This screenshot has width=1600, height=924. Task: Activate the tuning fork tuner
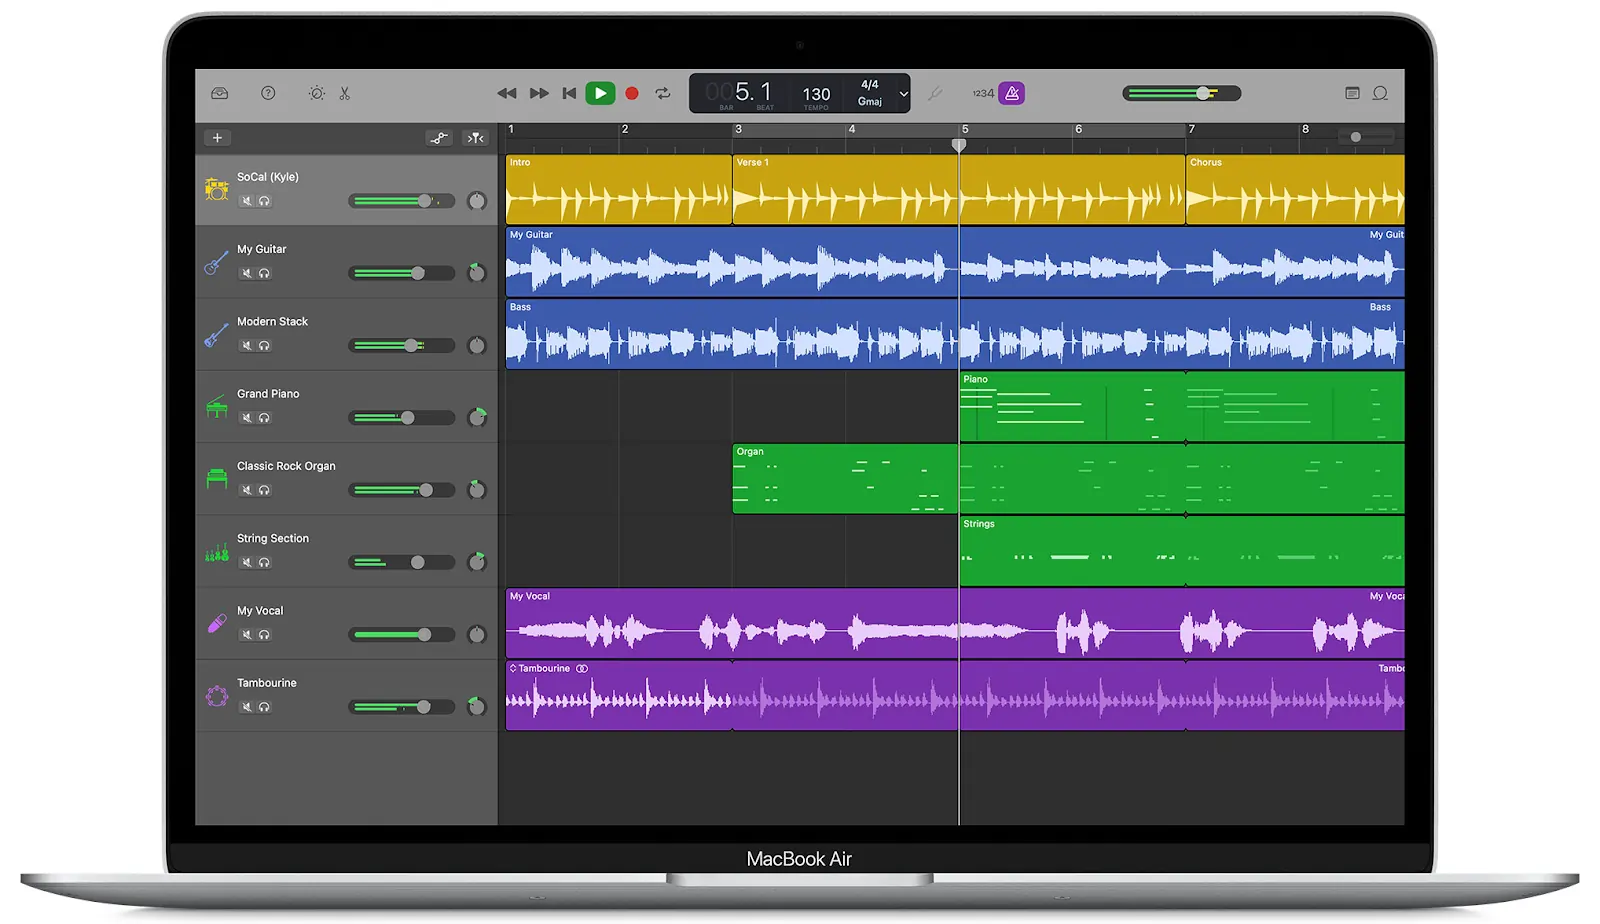[936, 93]
